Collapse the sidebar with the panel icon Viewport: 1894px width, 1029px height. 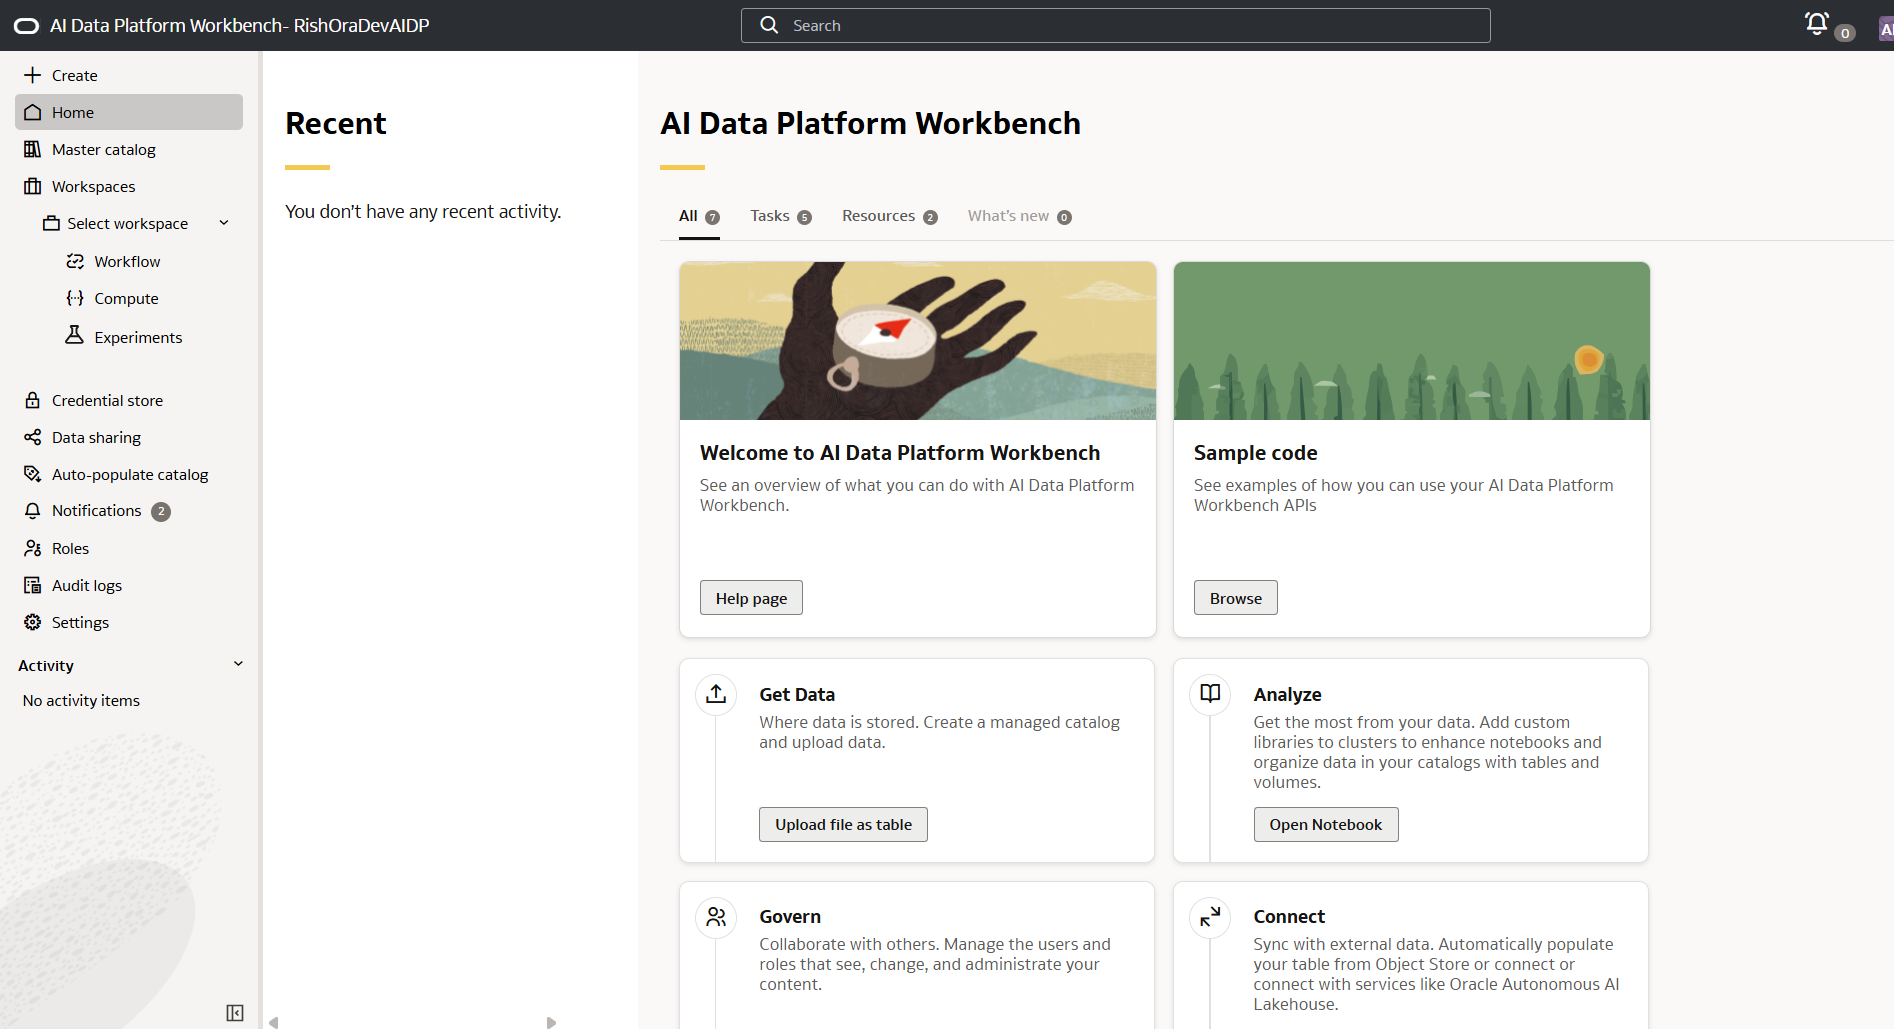235,1013
